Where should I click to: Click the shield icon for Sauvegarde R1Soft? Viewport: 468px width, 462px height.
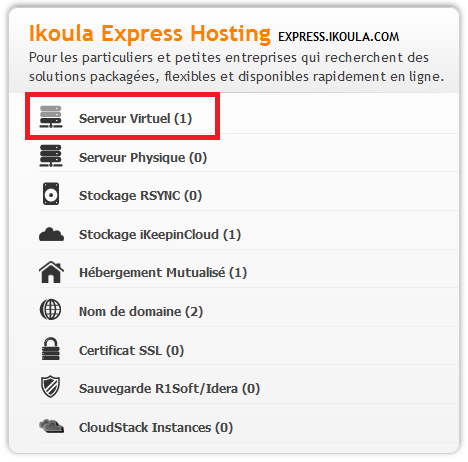50,387
